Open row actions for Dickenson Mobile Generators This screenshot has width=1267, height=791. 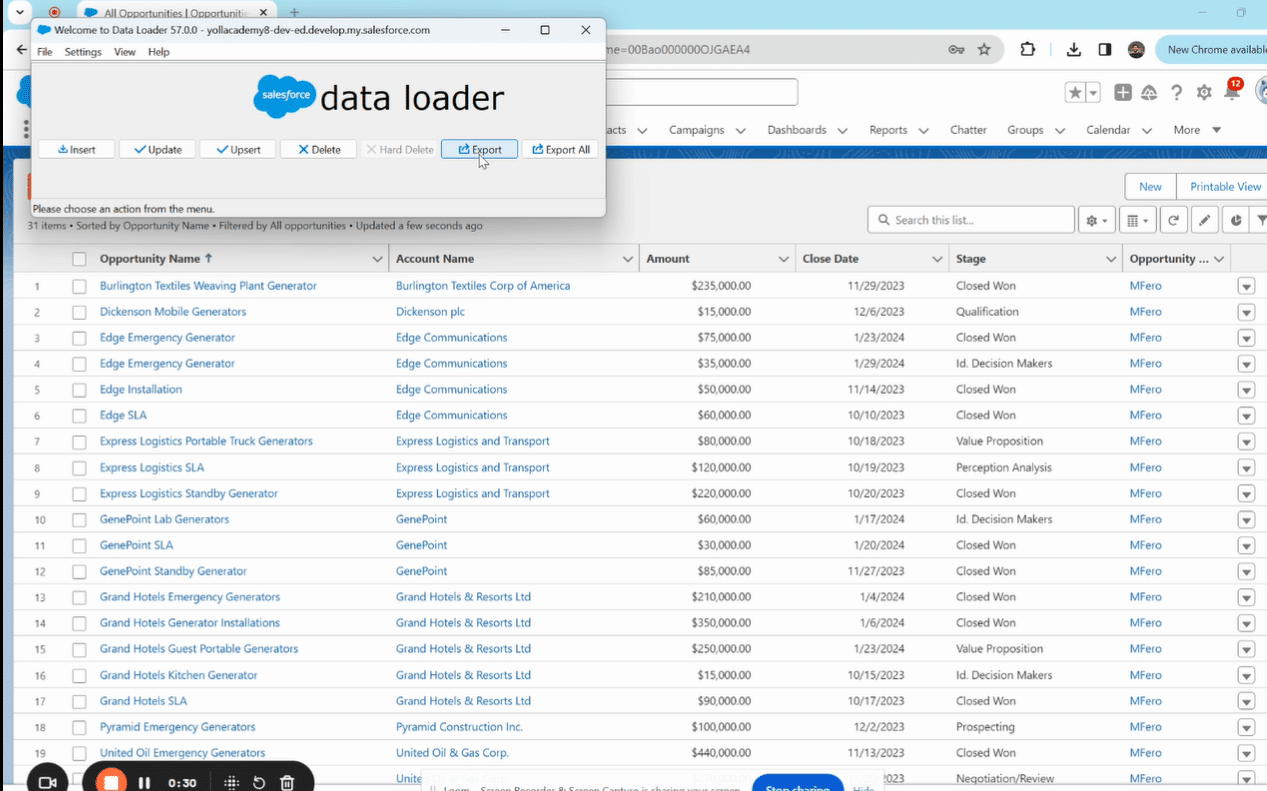pos(1246,312)
